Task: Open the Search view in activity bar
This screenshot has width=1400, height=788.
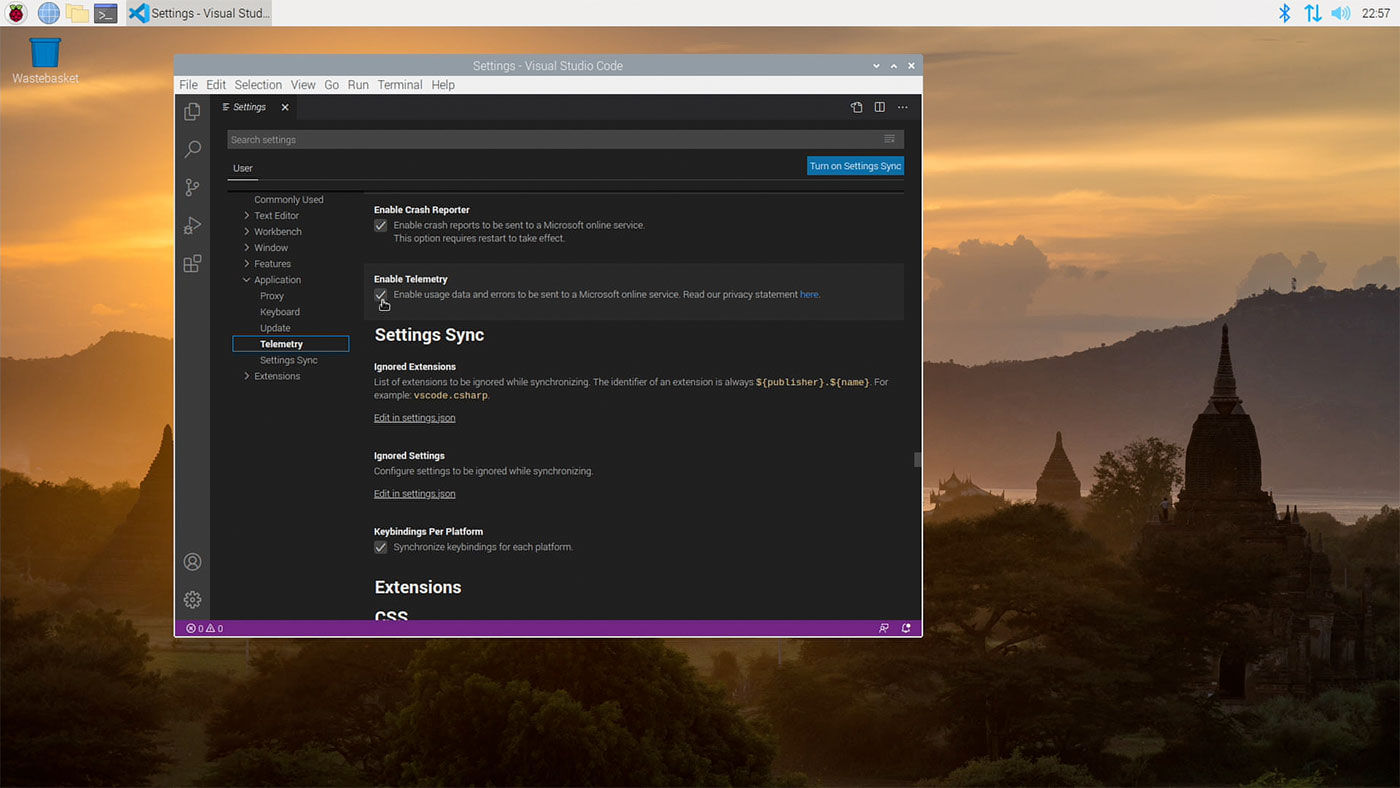Action: (192, 149)
